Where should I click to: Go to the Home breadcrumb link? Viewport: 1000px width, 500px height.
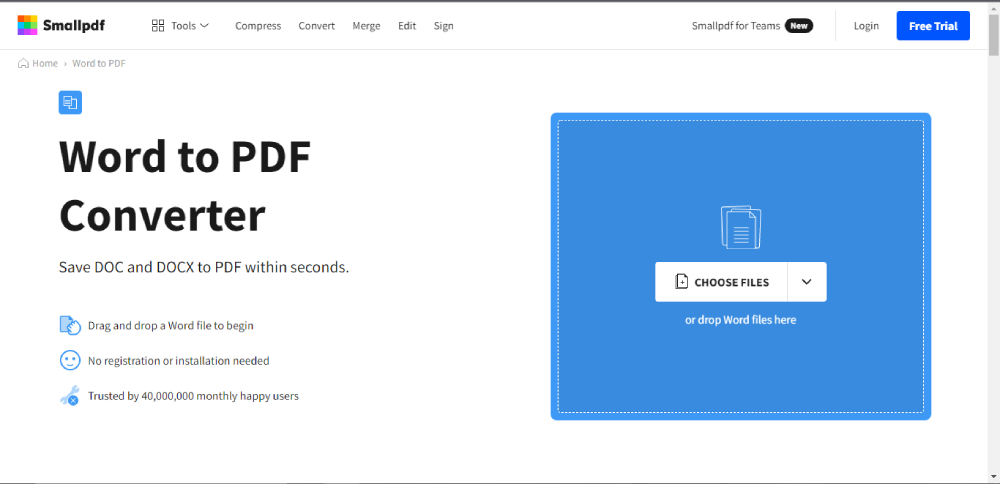click(45, 63)
